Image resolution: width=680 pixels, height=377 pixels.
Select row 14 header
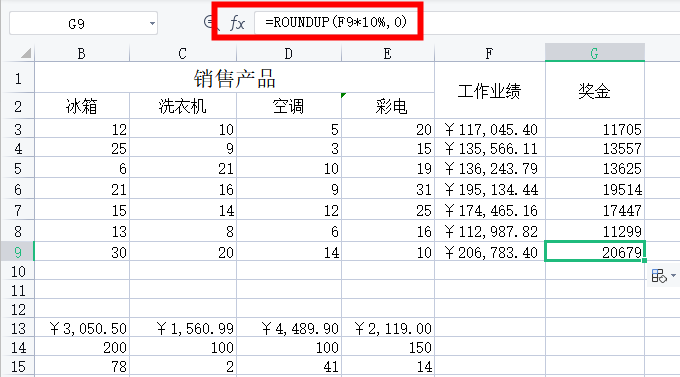18,347
